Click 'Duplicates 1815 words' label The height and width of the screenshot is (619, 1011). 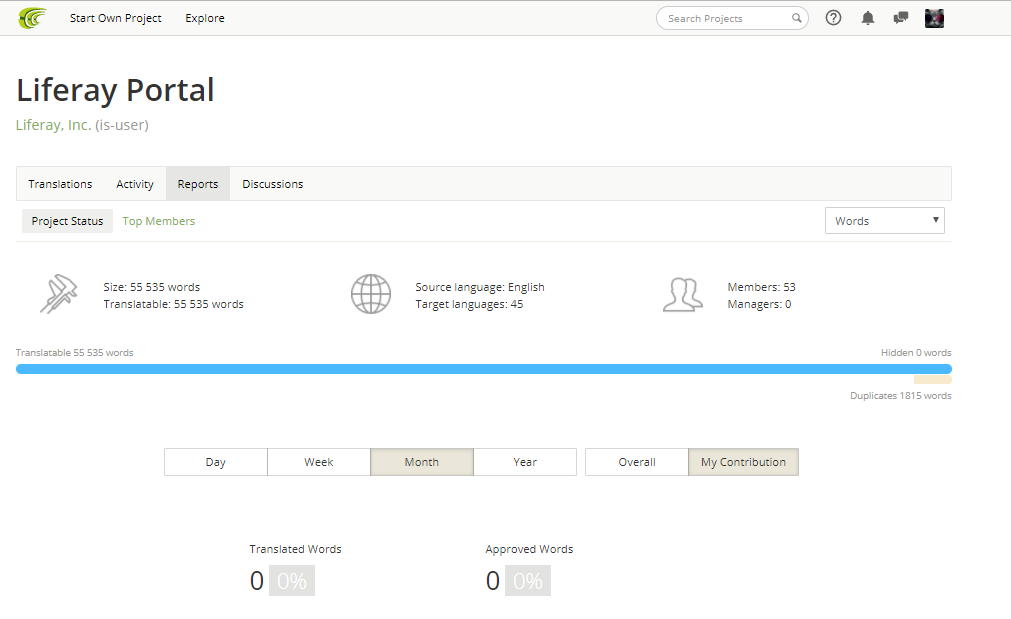click(901, 396)
